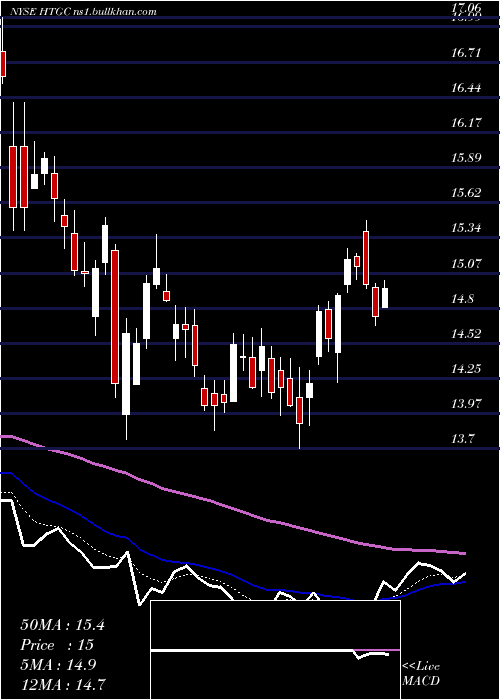Click the Live MACD inset panel

click(x=275, y=650)
